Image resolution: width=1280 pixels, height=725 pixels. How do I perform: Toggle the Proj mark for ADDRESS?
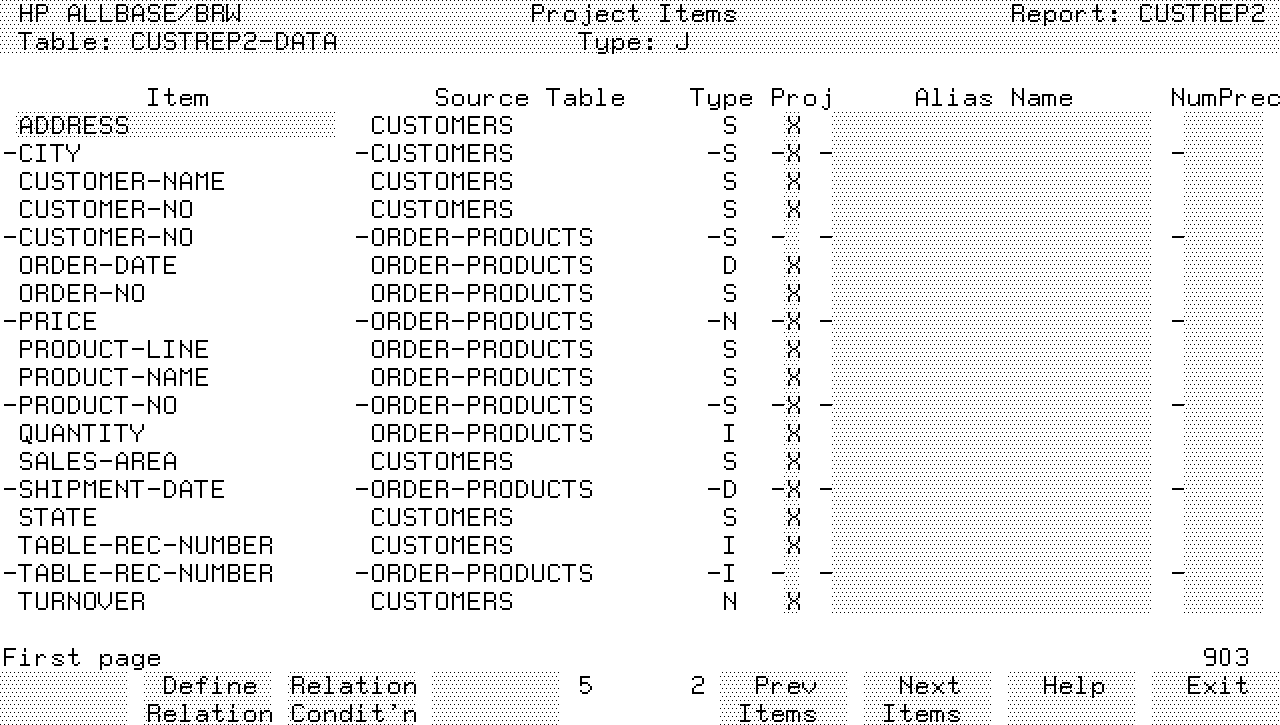pyautogui.click(x=793, y=126)
